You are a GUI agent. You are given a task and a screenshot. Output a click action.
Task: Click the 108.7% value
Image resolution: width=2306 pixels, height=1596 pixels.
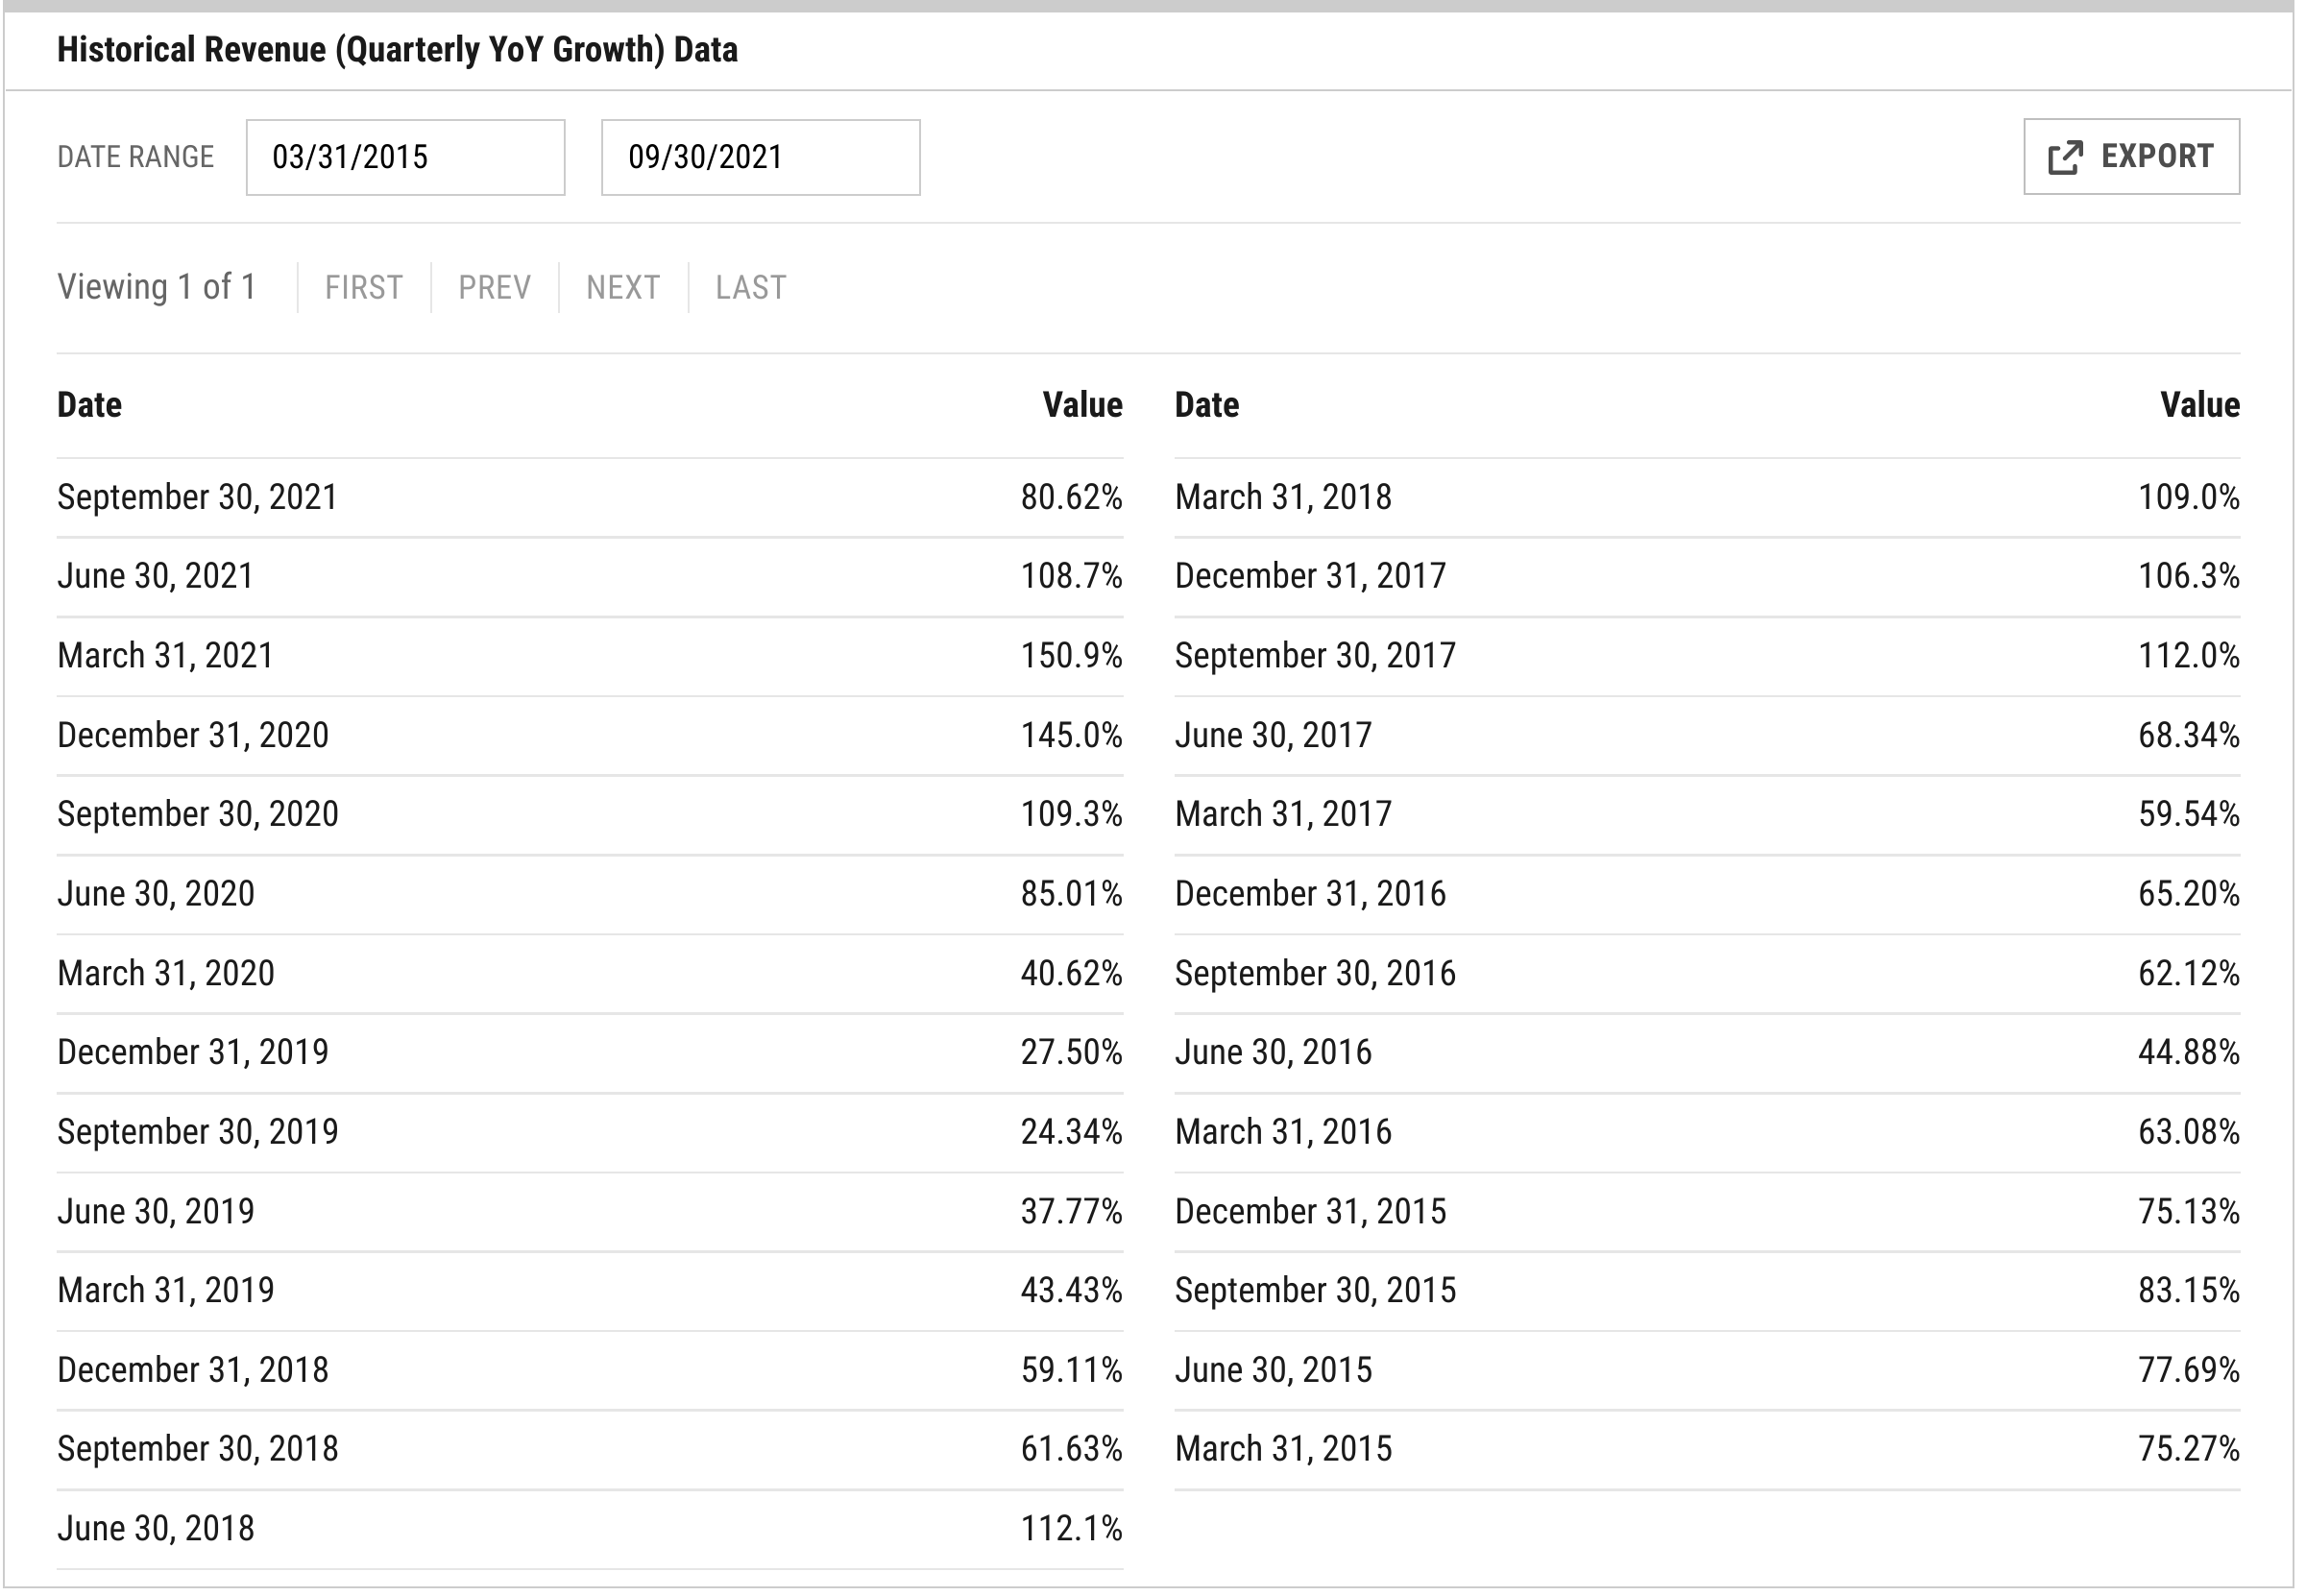point(1071,576)
